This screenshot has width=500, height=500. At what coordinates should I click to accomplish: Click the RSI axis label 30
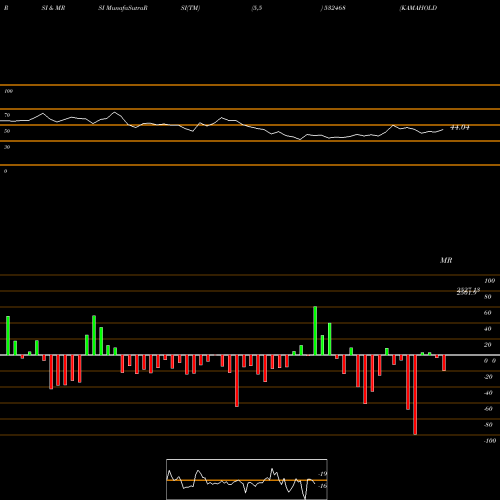click(7, 147)
